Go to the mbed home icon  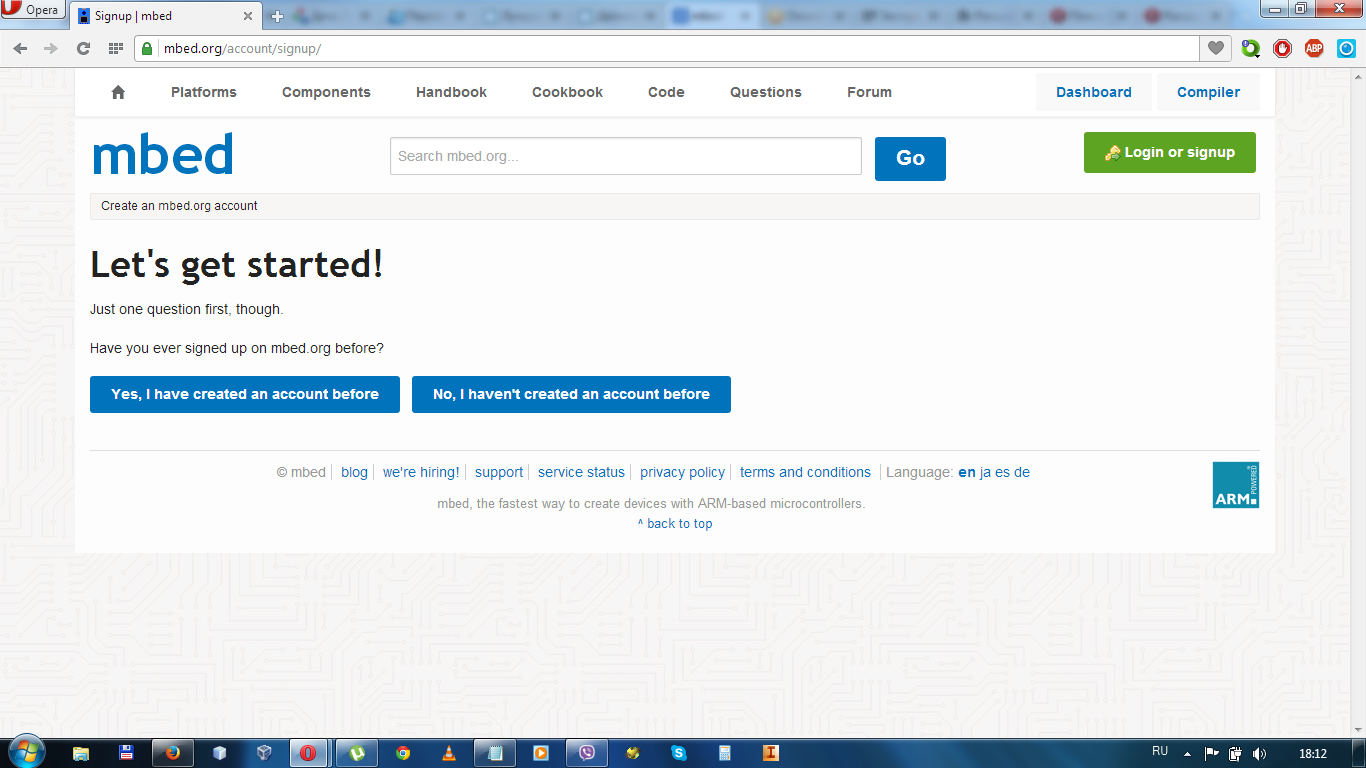point(118,92)
